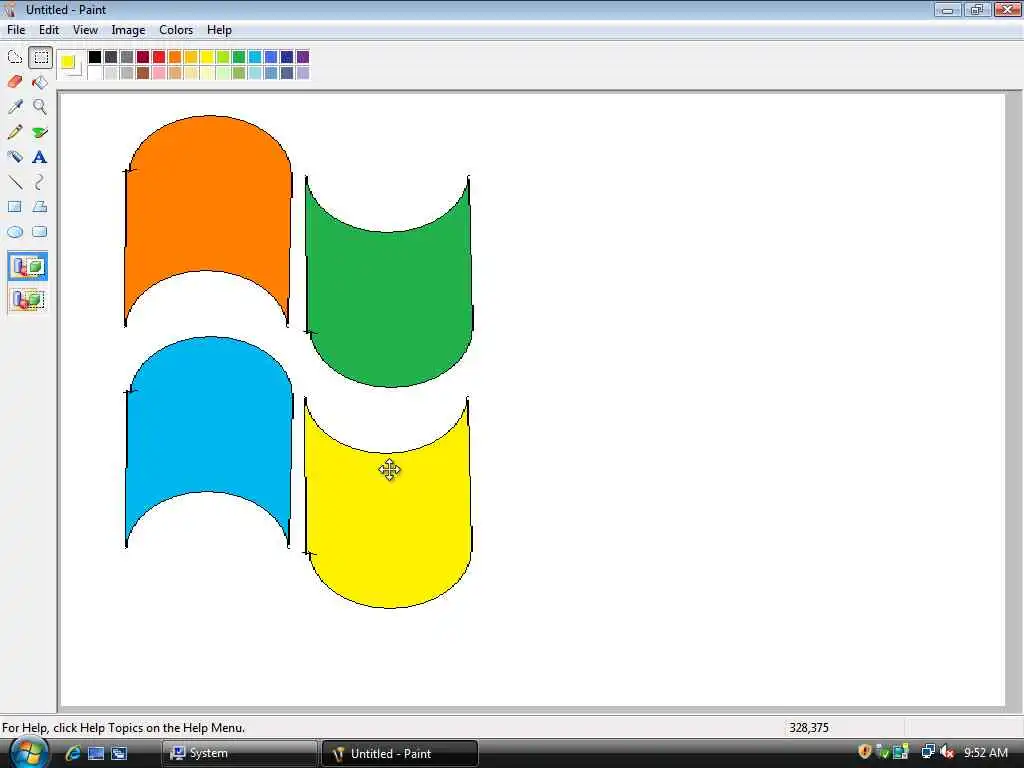Select the Brush tool
The image size is (1024, 768).
[40, 132]
